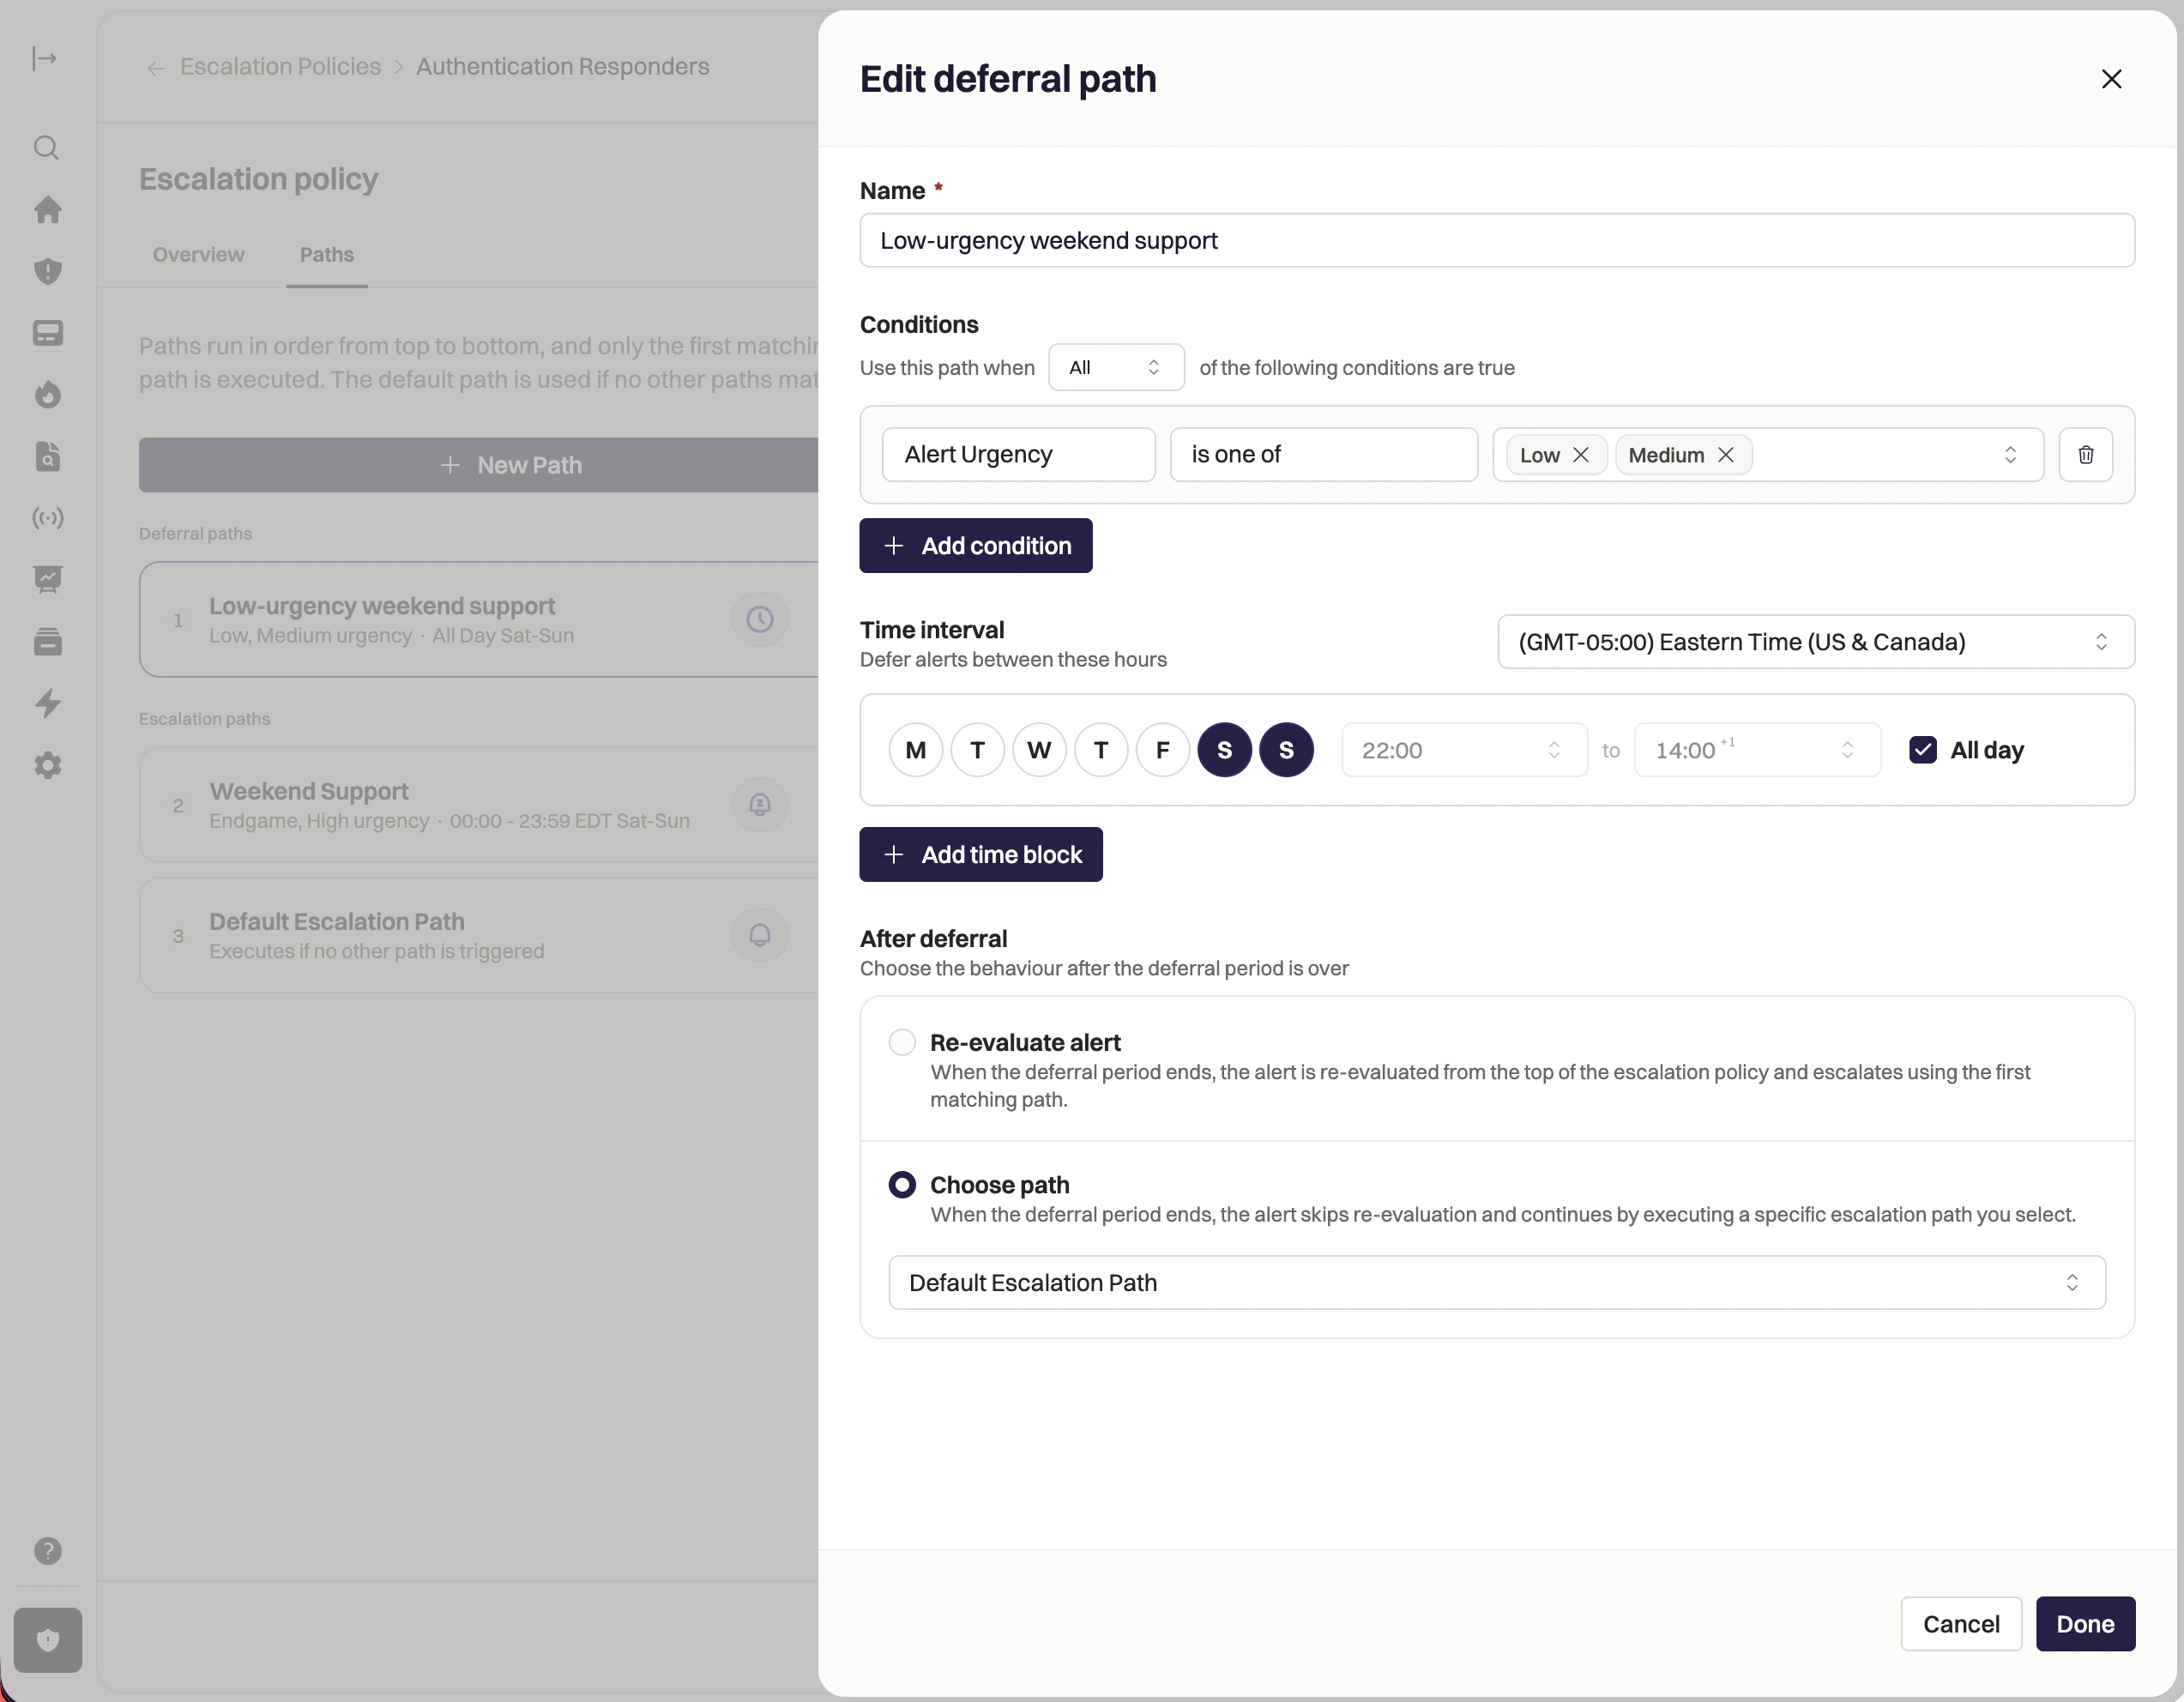
Task: Open search from the left sidebar
Action: 47,148
